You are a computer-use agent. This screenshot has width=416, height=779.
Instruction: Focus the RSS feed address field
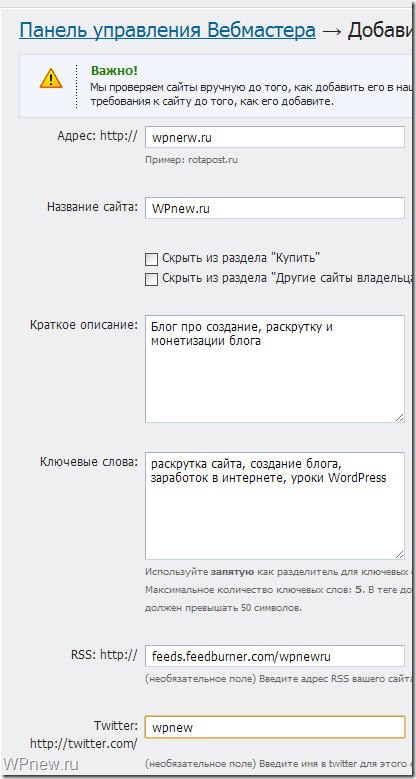coord(275,656)
